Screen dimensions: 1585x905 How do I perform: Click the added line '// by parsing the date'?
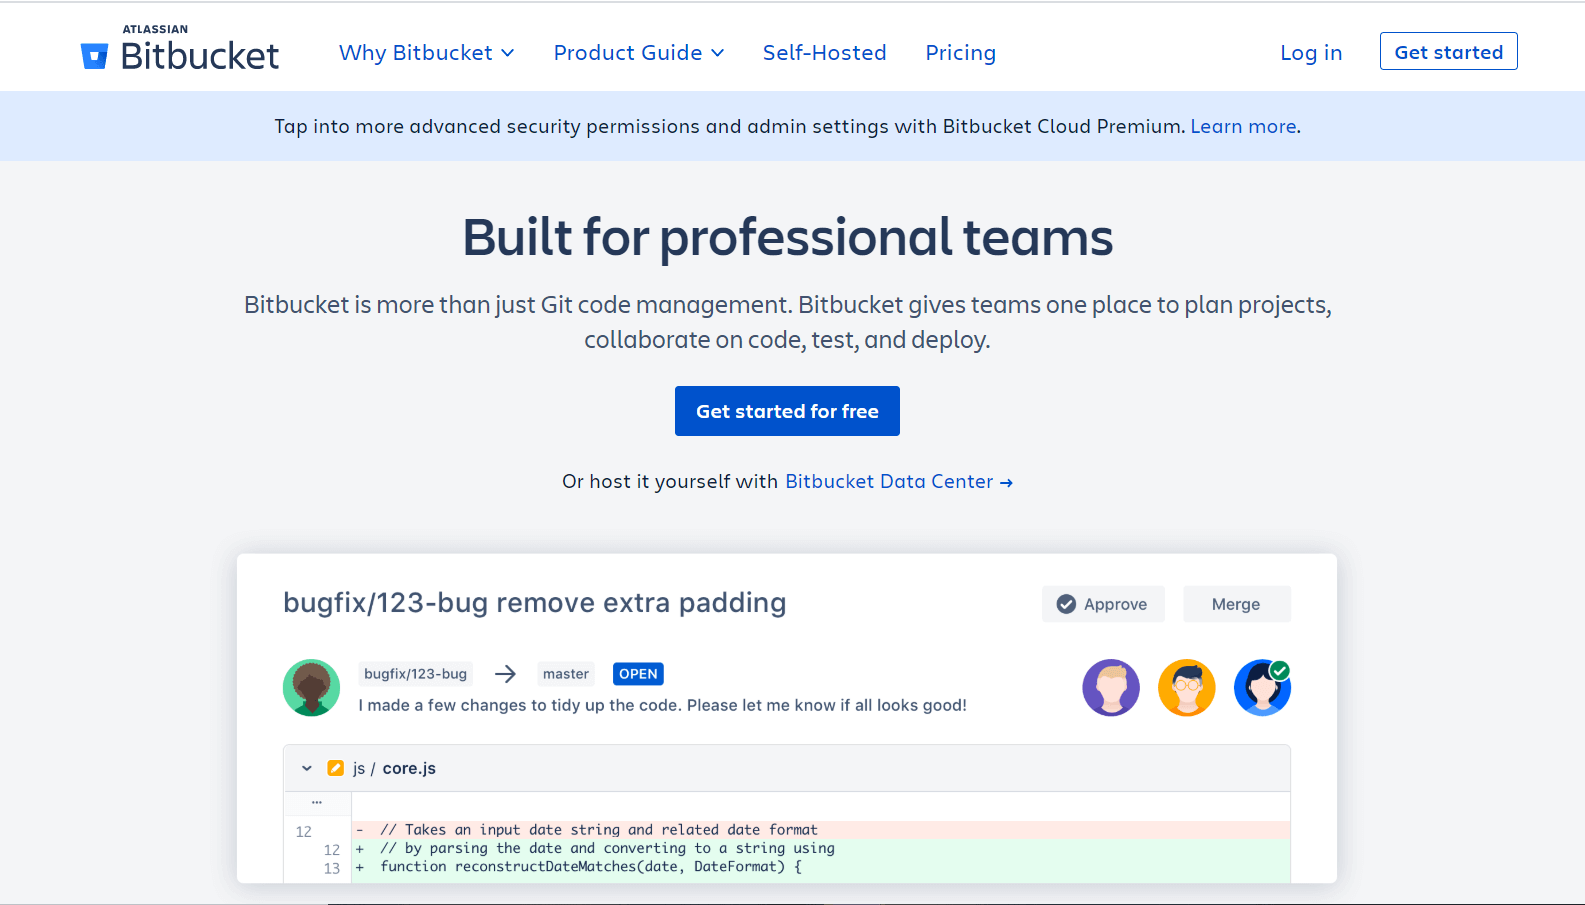[820, 848]
